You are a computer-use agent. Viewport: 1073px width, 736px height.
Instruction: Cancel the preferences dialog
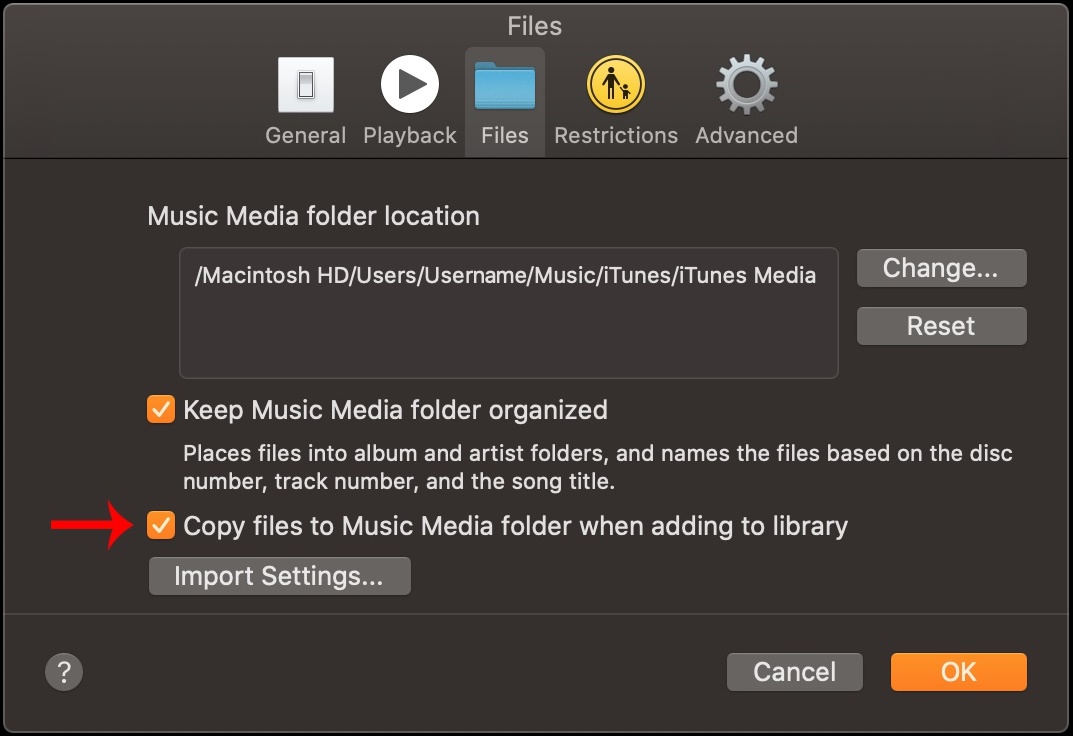click(x=794, y=672)
